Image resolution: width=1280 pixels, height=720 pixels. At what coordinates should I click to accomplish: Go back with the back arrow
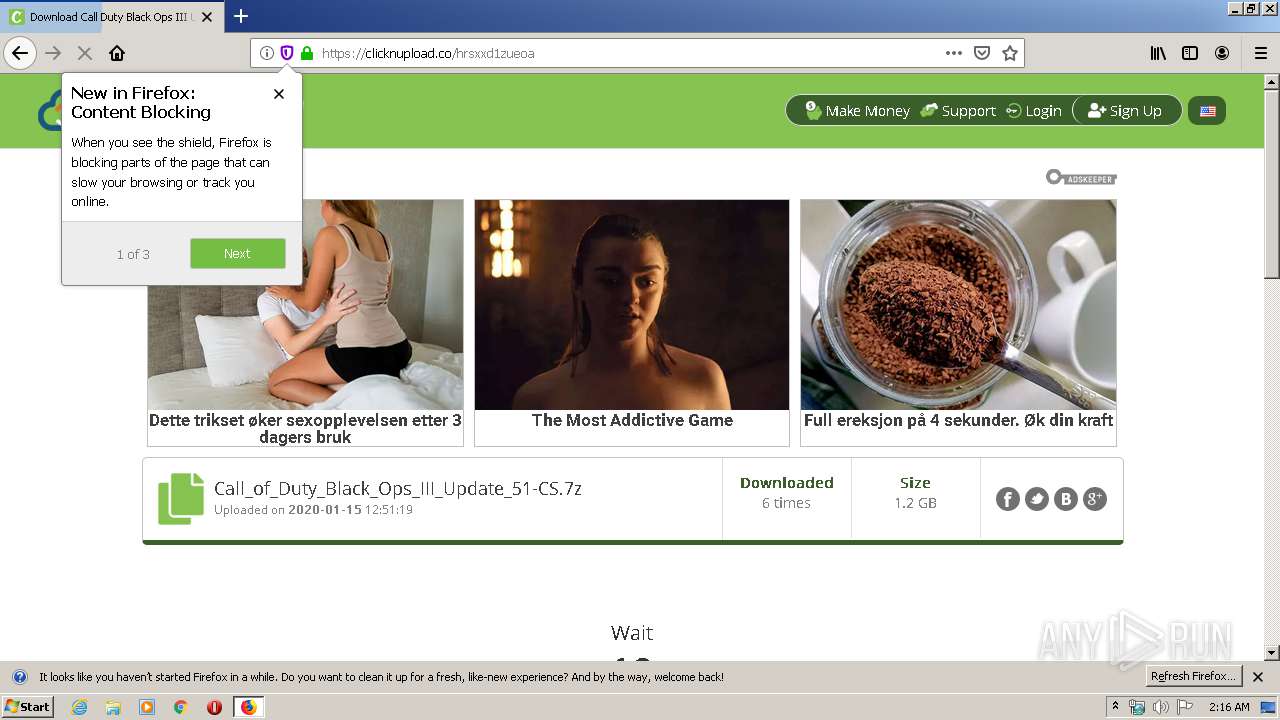click(x=20, y=53)
